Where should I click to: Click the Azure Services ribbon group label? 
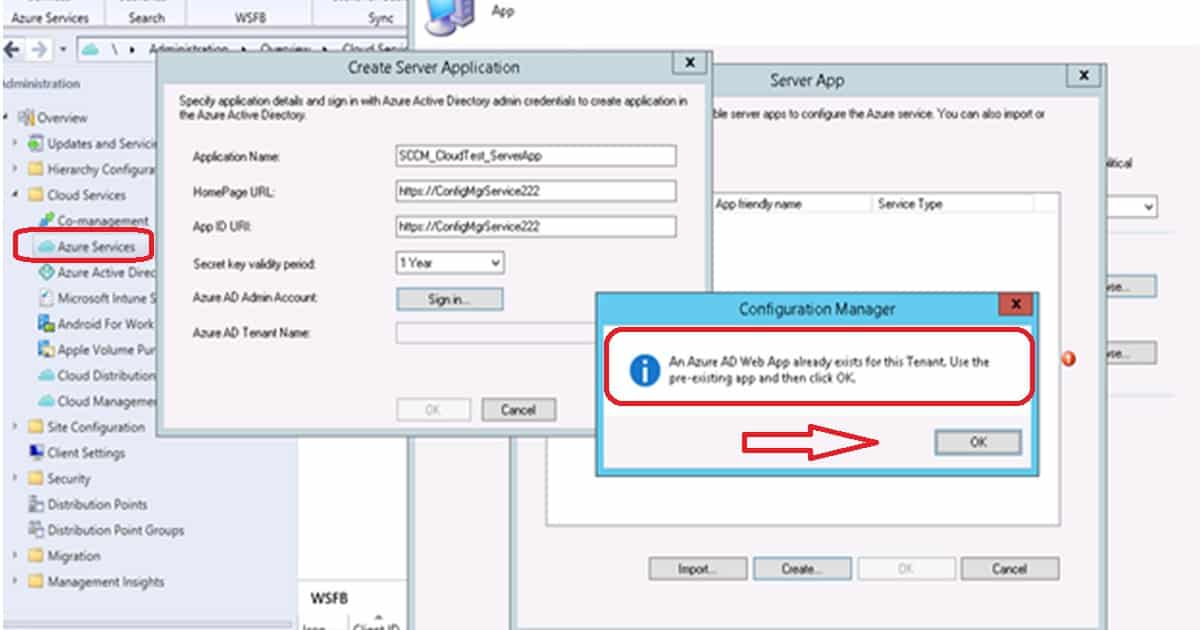point(50,18)
